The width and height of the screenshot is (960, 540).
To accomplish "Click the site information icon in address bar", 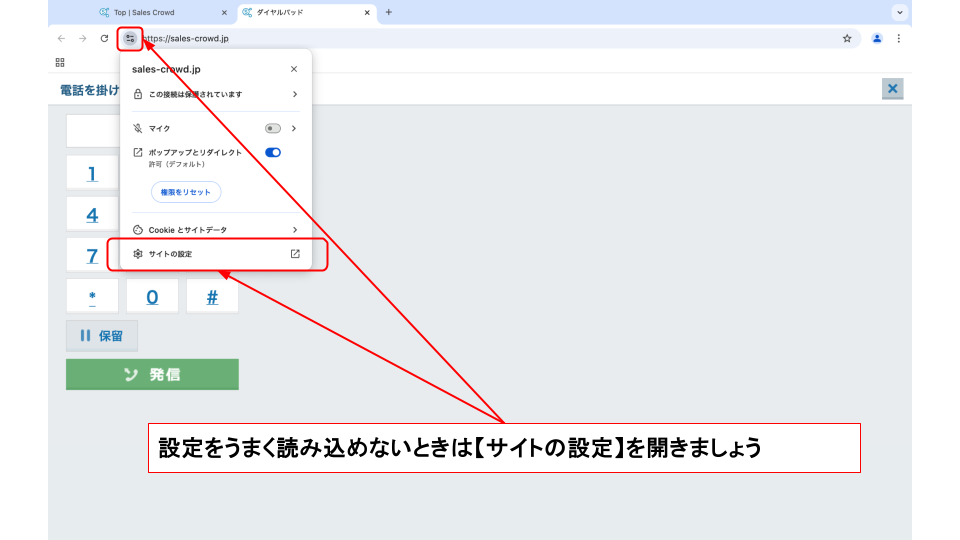I will click(130, 39).
